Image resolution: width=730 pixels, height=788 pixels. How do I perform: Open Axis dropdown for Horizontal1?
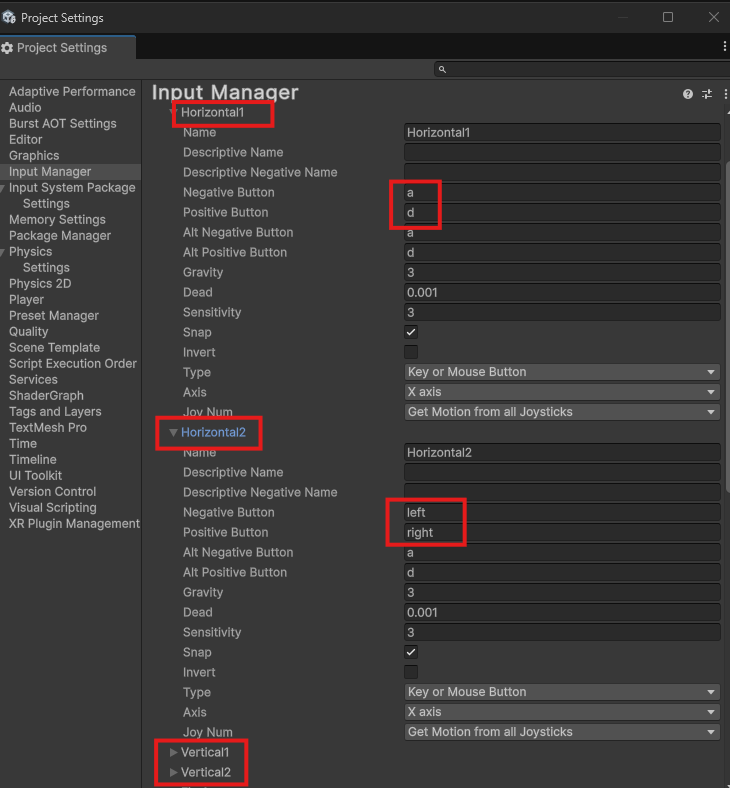point(562,392)
